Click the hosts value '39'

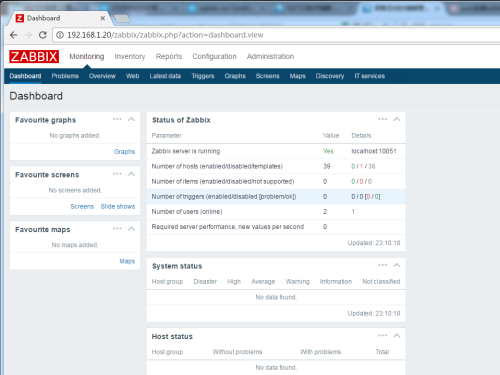click(x=326, y=166)
